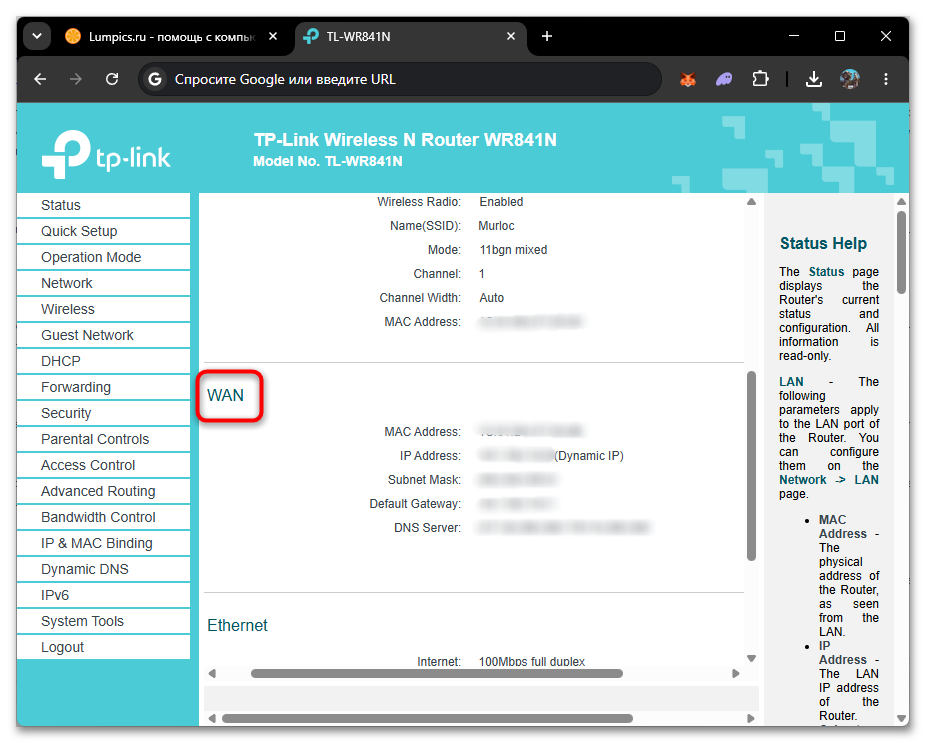This screenshot has width=926, height=743.
Task: Close the TL-WR841N tab
Action: (x=511, y=37)
